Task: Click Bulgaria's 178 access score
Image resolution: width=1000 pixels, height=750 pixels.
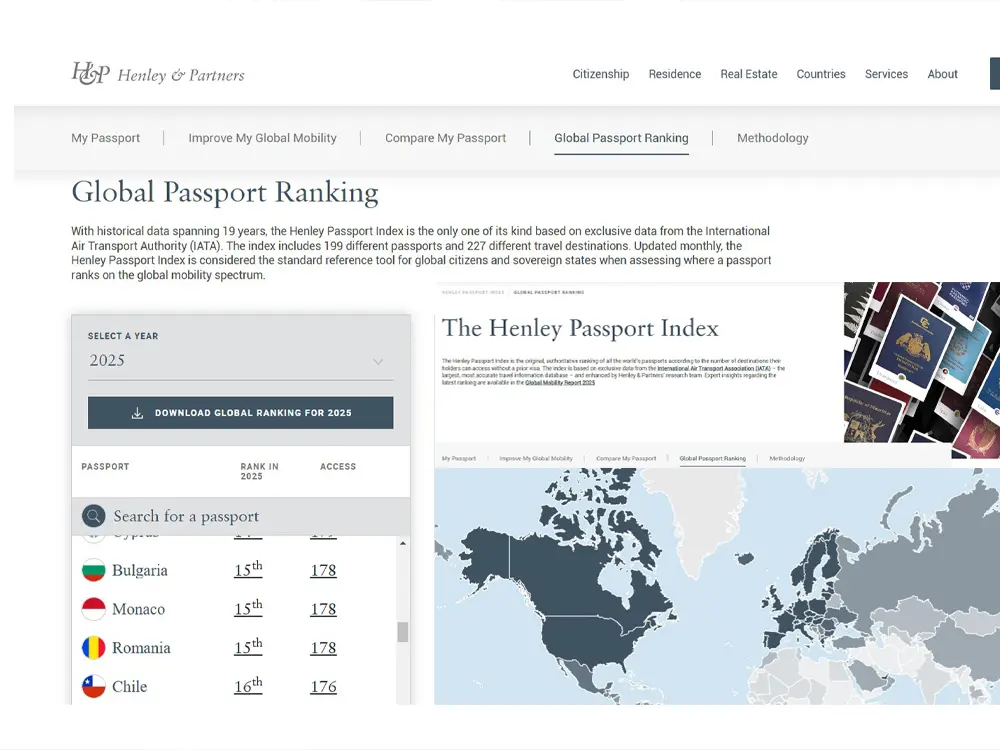Action: [323, 570]
